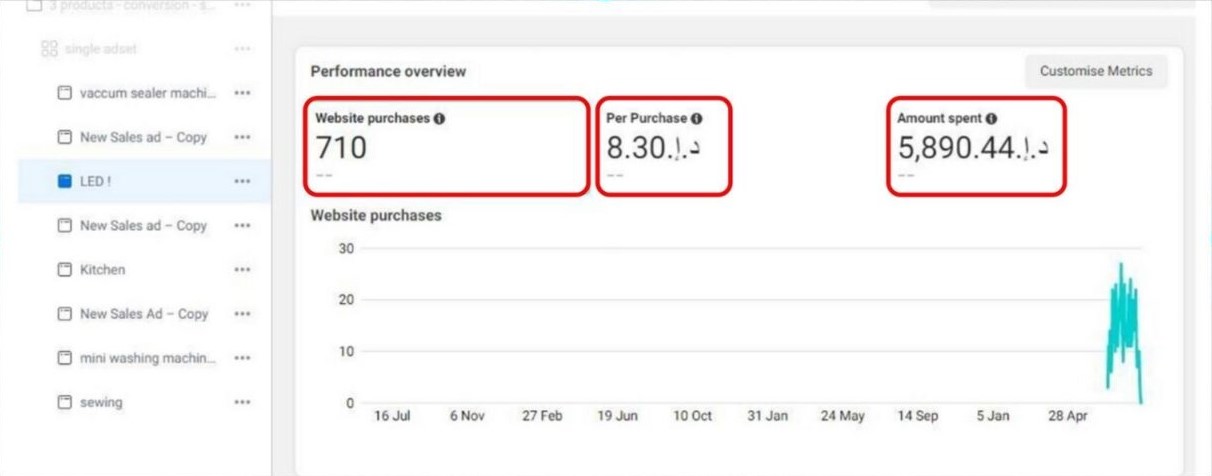Select the Website purchases metric card value
This screenshot has height=476, width=1212.
pos(341,148)
